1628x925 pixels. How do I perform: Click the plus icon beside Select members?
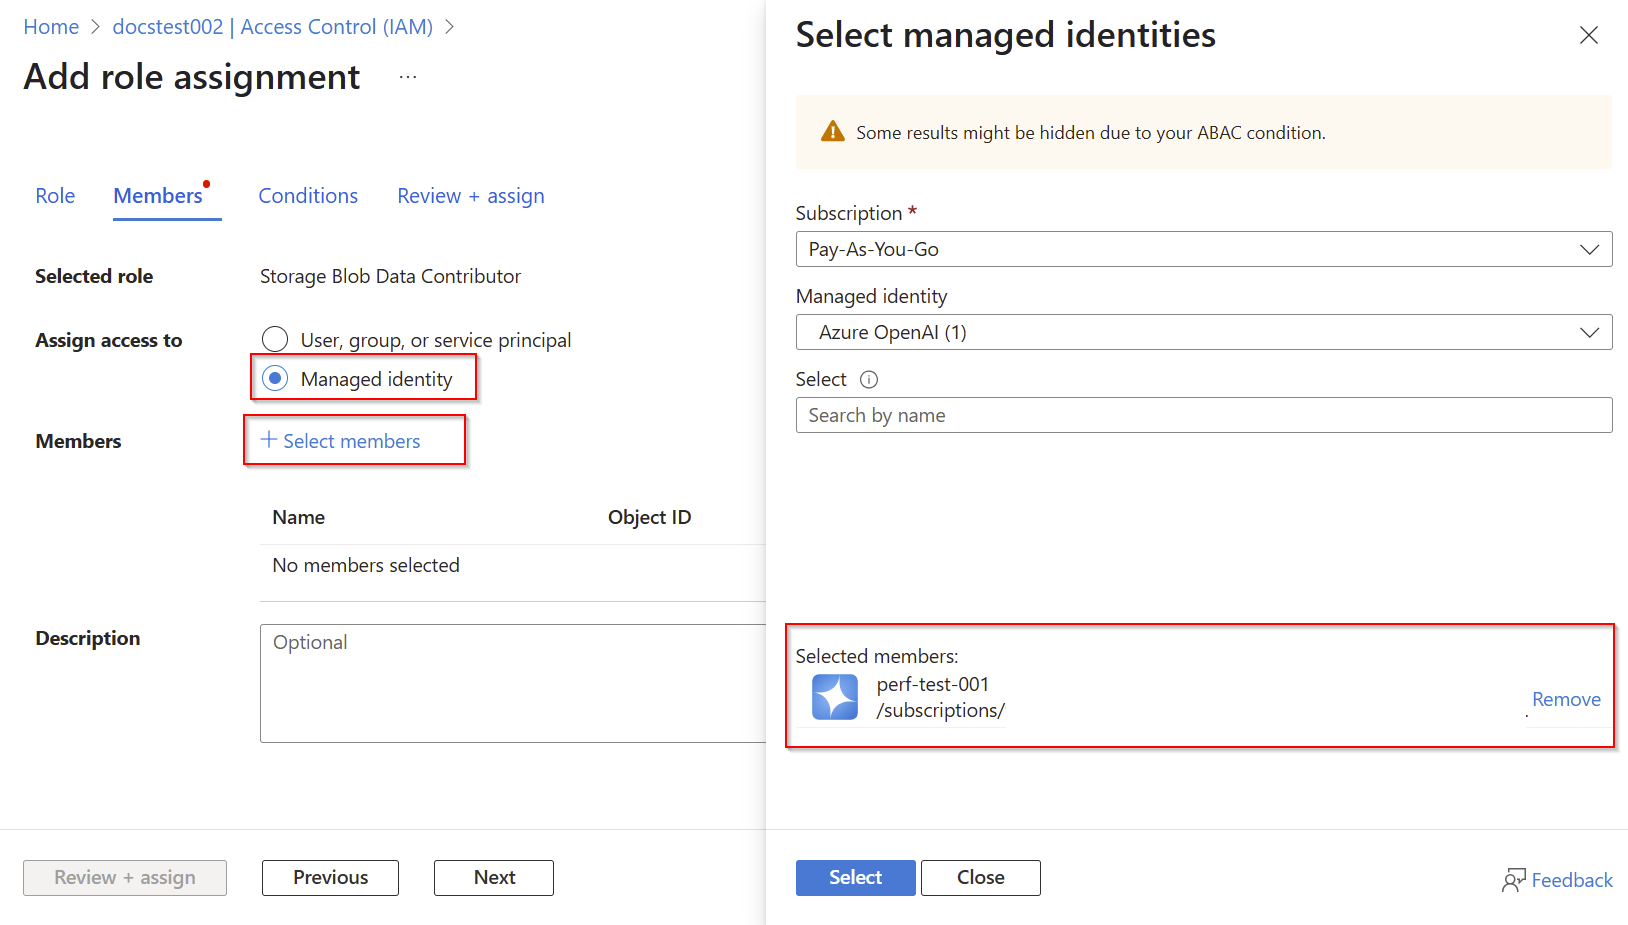pos(269,440)
